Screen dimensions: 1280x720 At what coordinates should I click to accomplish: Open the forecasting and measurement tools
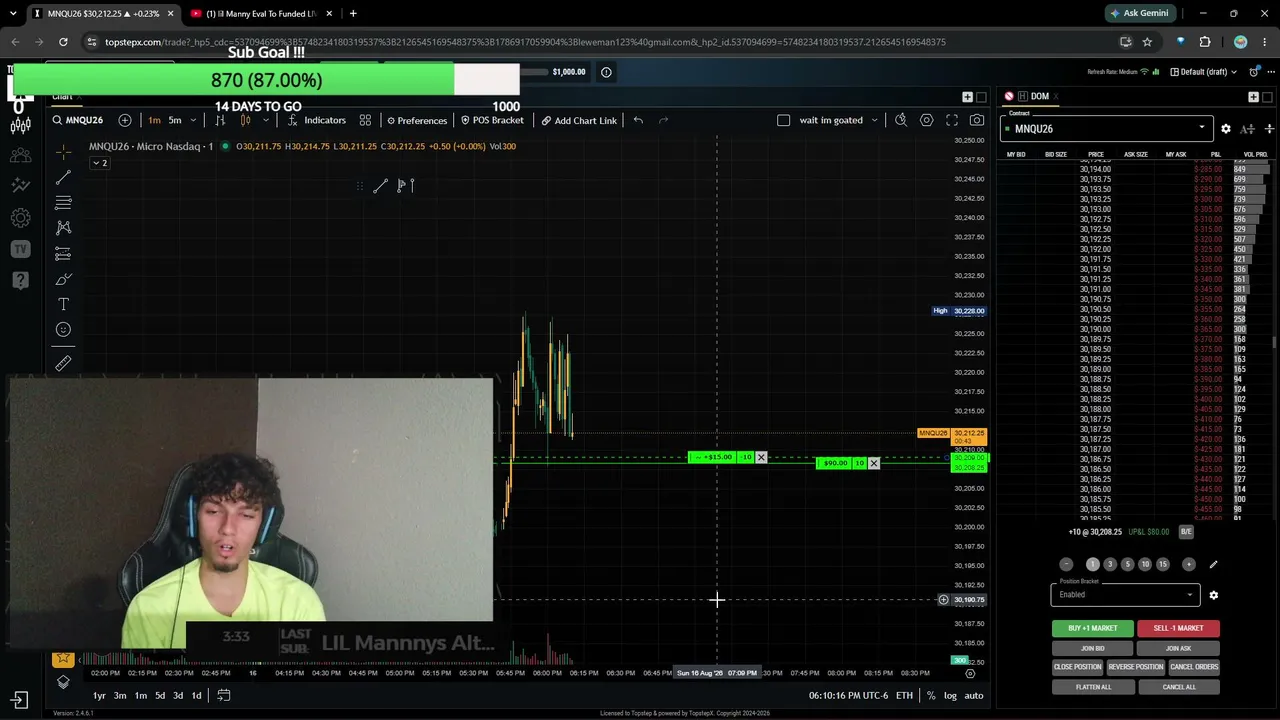coord(63,254)
